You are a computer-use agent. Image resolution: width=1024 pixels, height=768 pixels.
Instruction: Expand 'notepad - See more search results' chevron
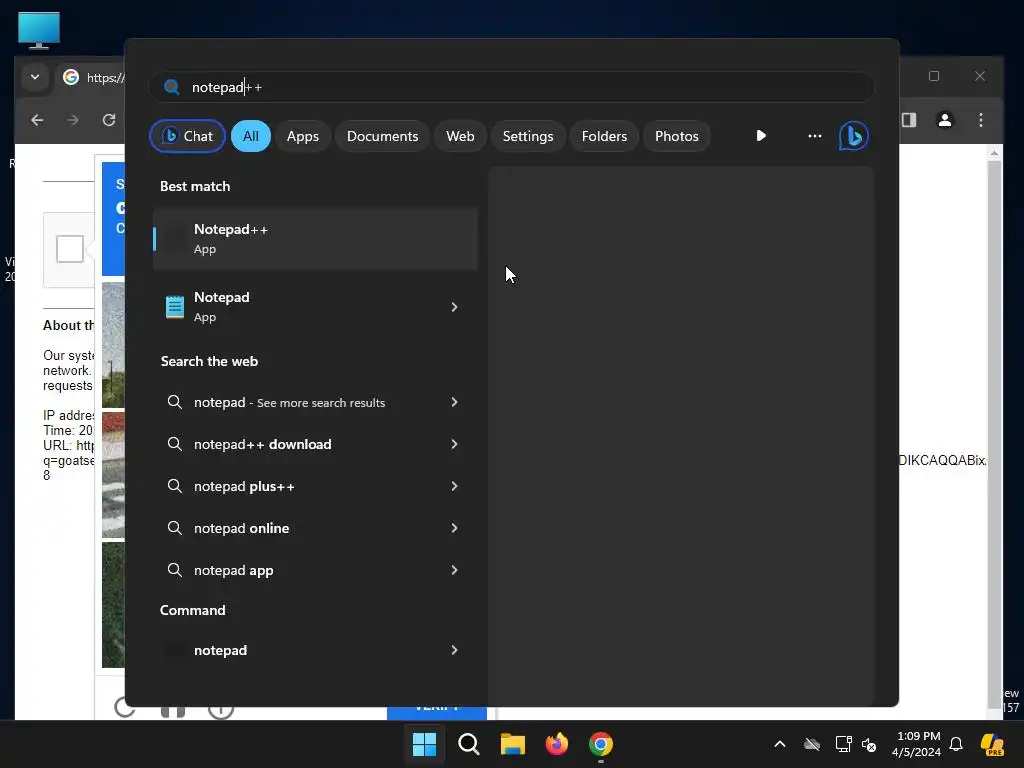pyautogui.click(x=455, y=402)
